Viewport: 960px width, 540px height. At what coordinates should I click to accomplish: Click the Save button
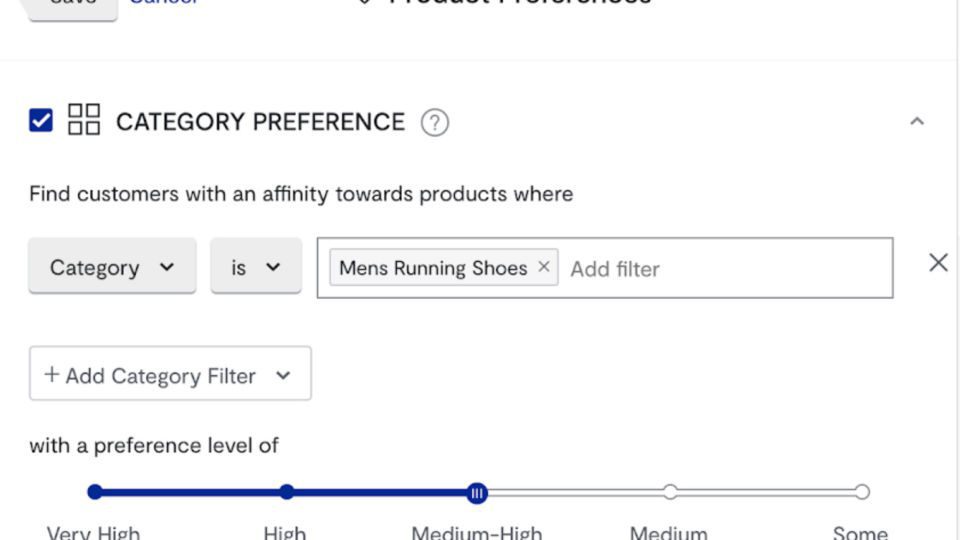coord(72,5)
